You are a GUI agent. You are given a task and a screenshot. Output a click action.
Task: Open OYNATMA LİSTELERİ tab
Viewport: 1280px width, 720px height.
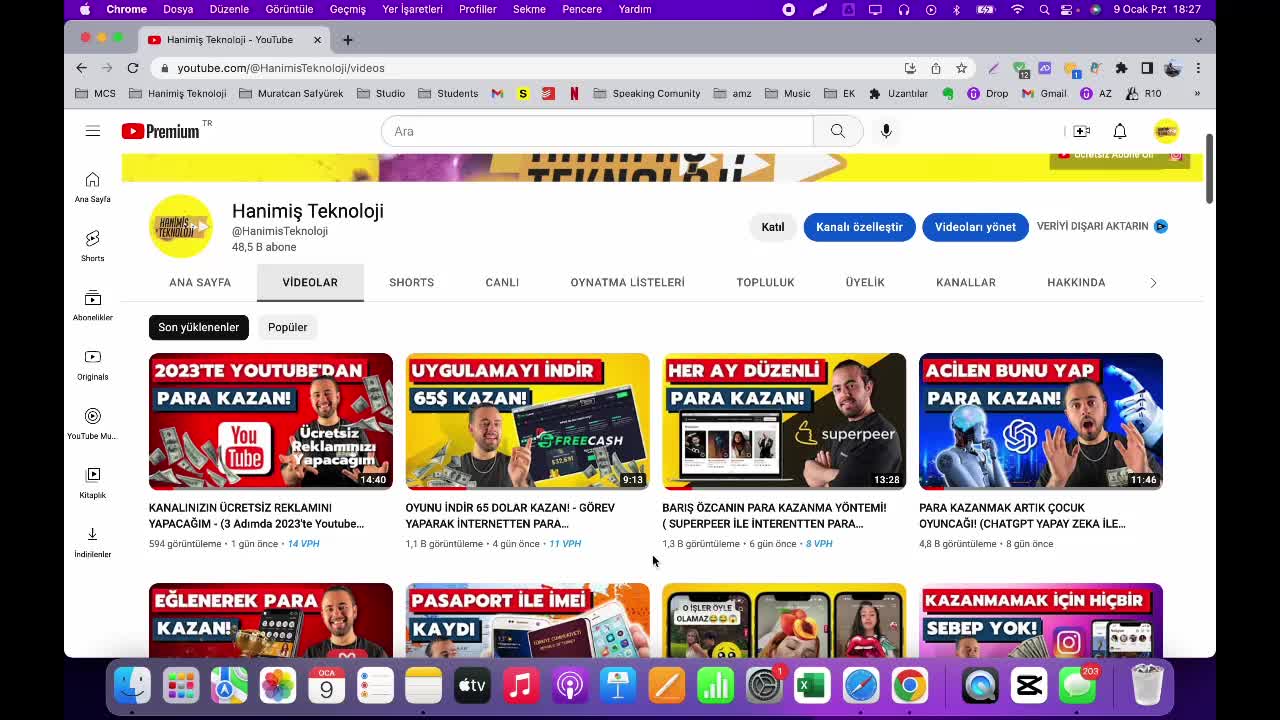pos(627,282)
